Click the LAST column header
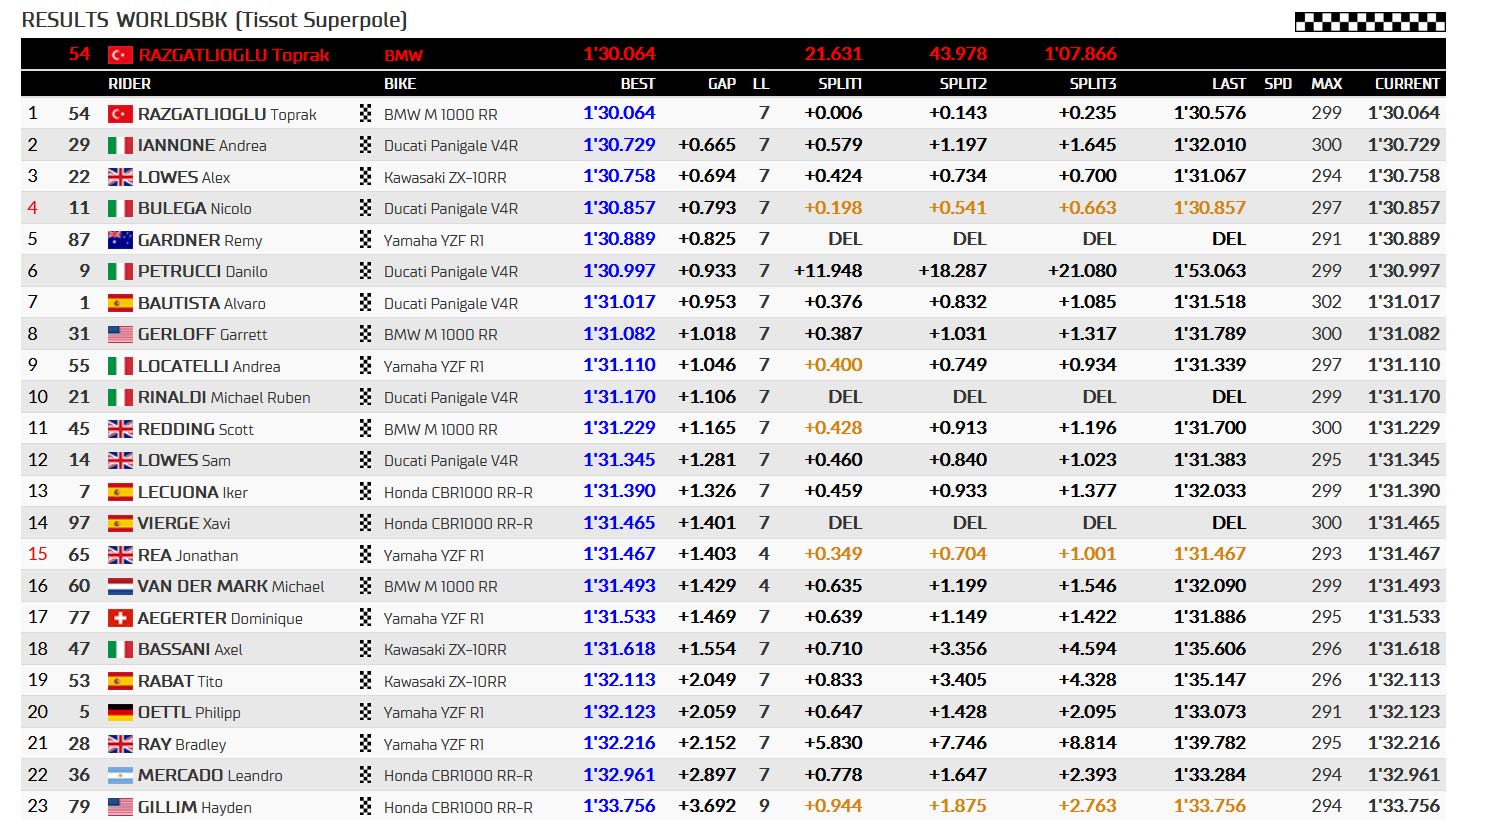1486x820 pixels. coord(1229,84)
